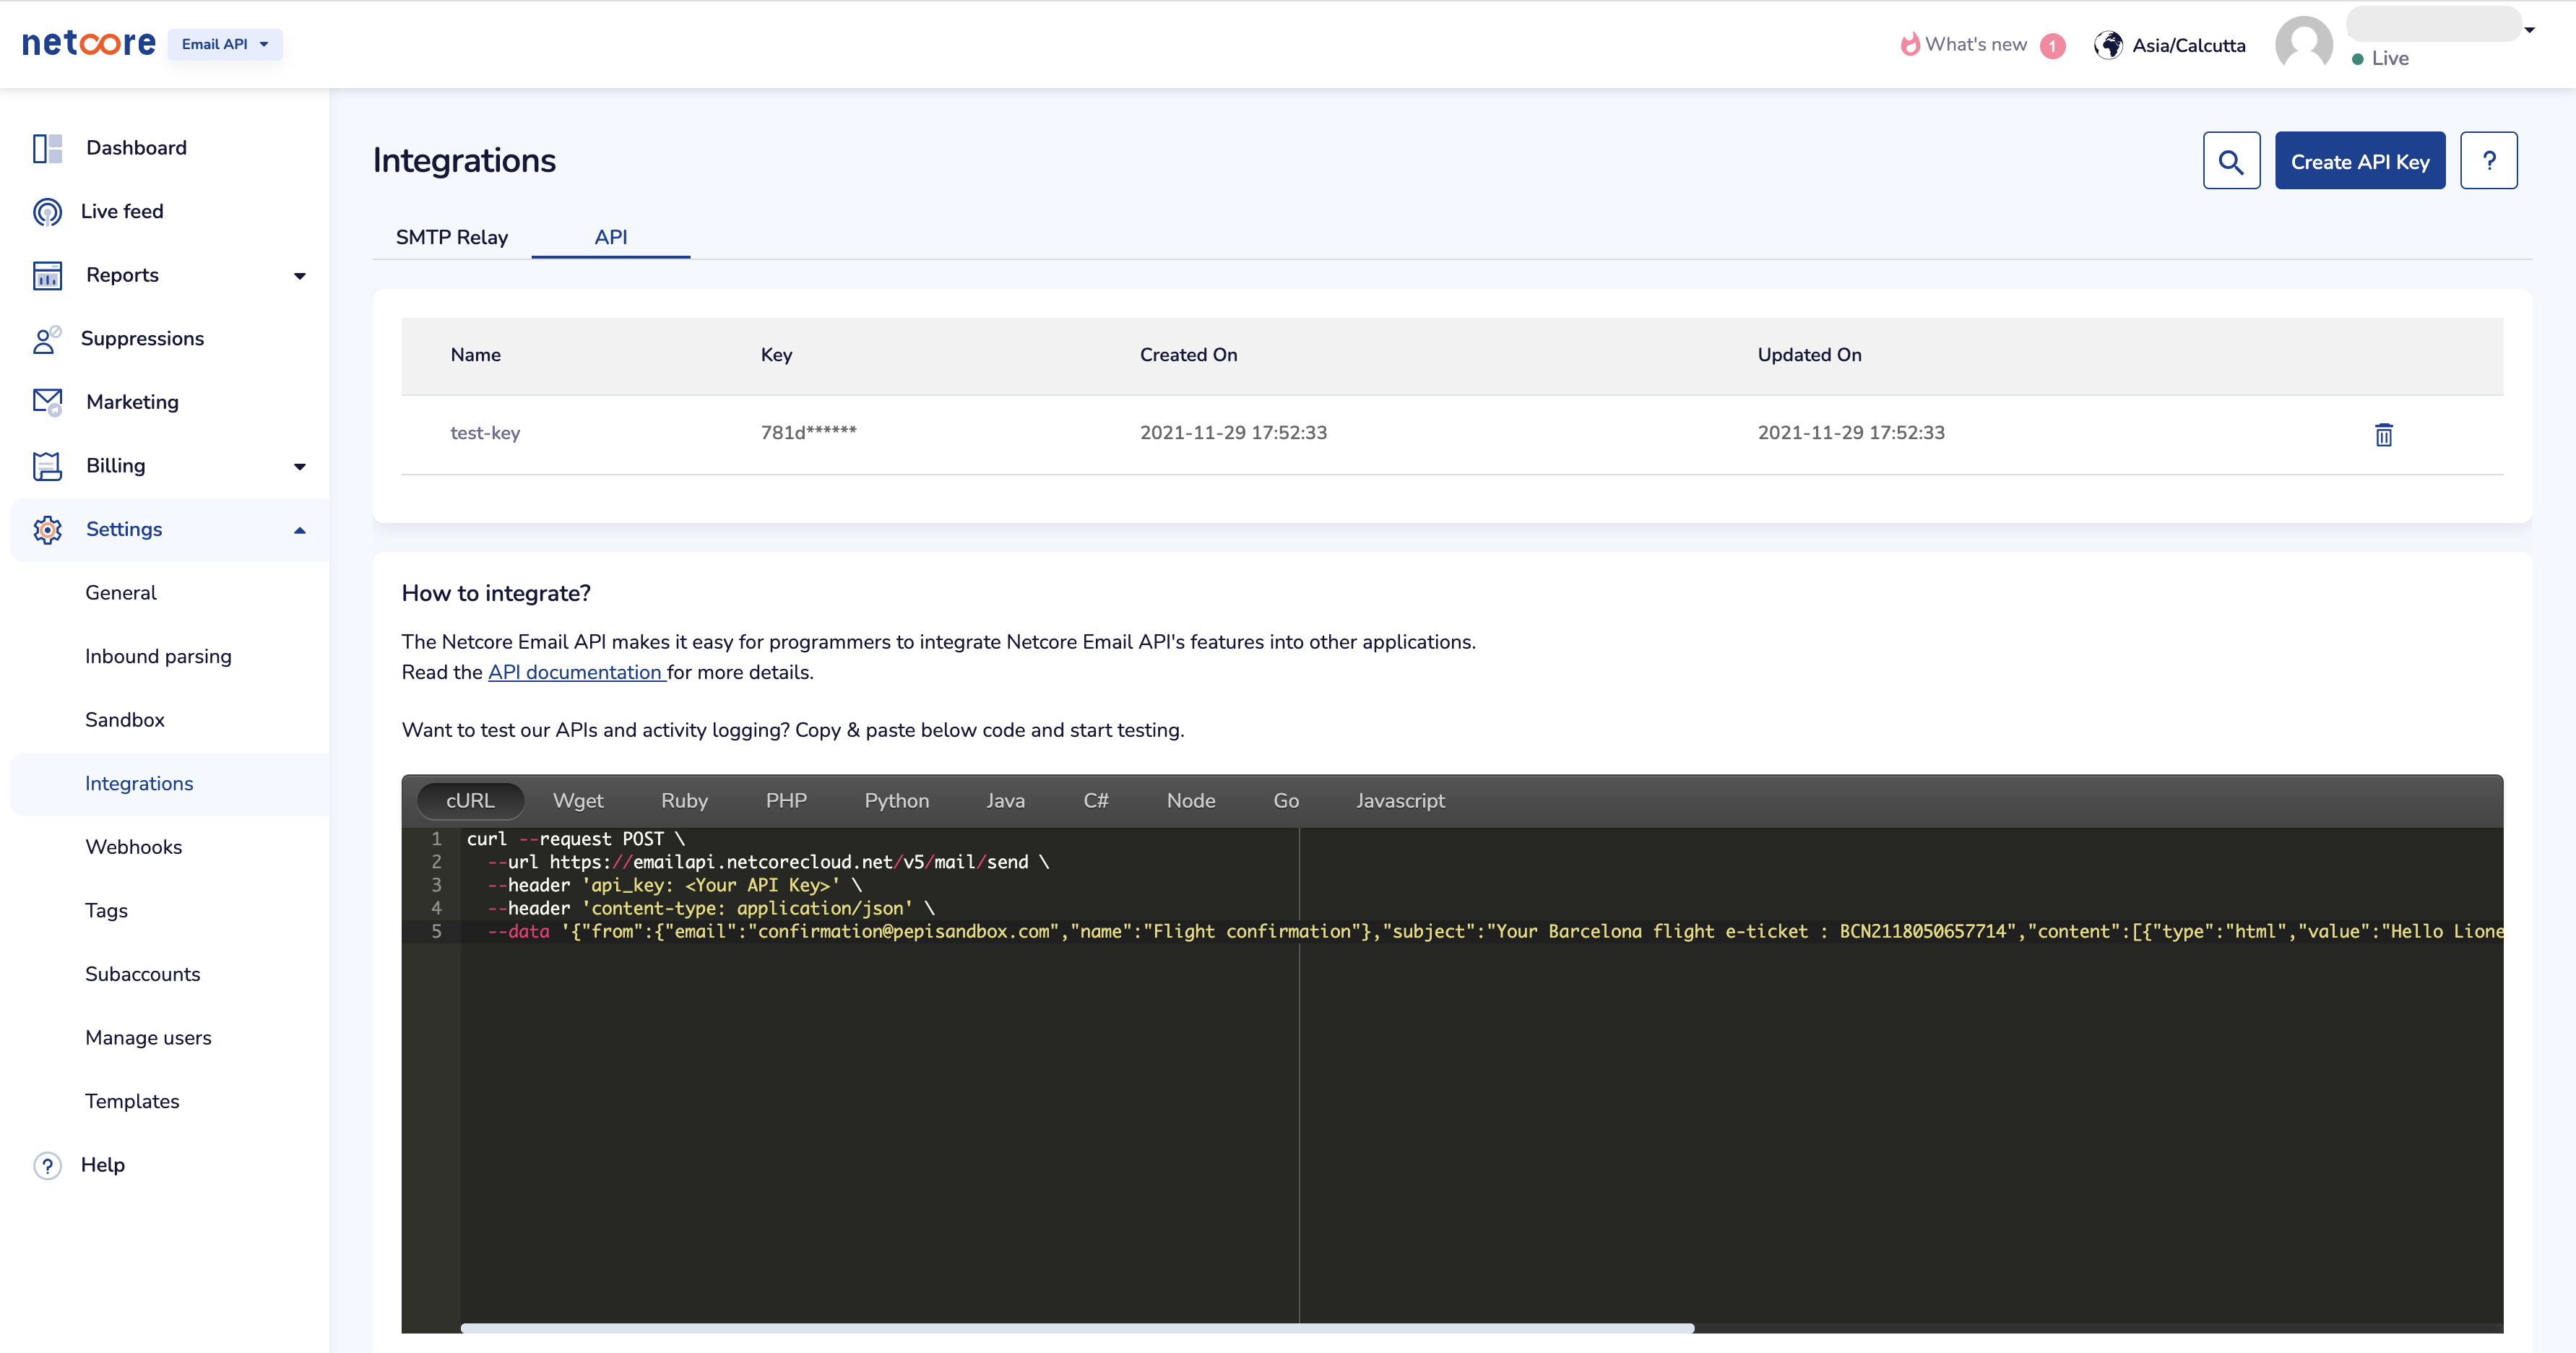This screenshot has height=1353, width=2576.
Task: Delete test-key with the trash icon
Action: (x=2383, y=434)
